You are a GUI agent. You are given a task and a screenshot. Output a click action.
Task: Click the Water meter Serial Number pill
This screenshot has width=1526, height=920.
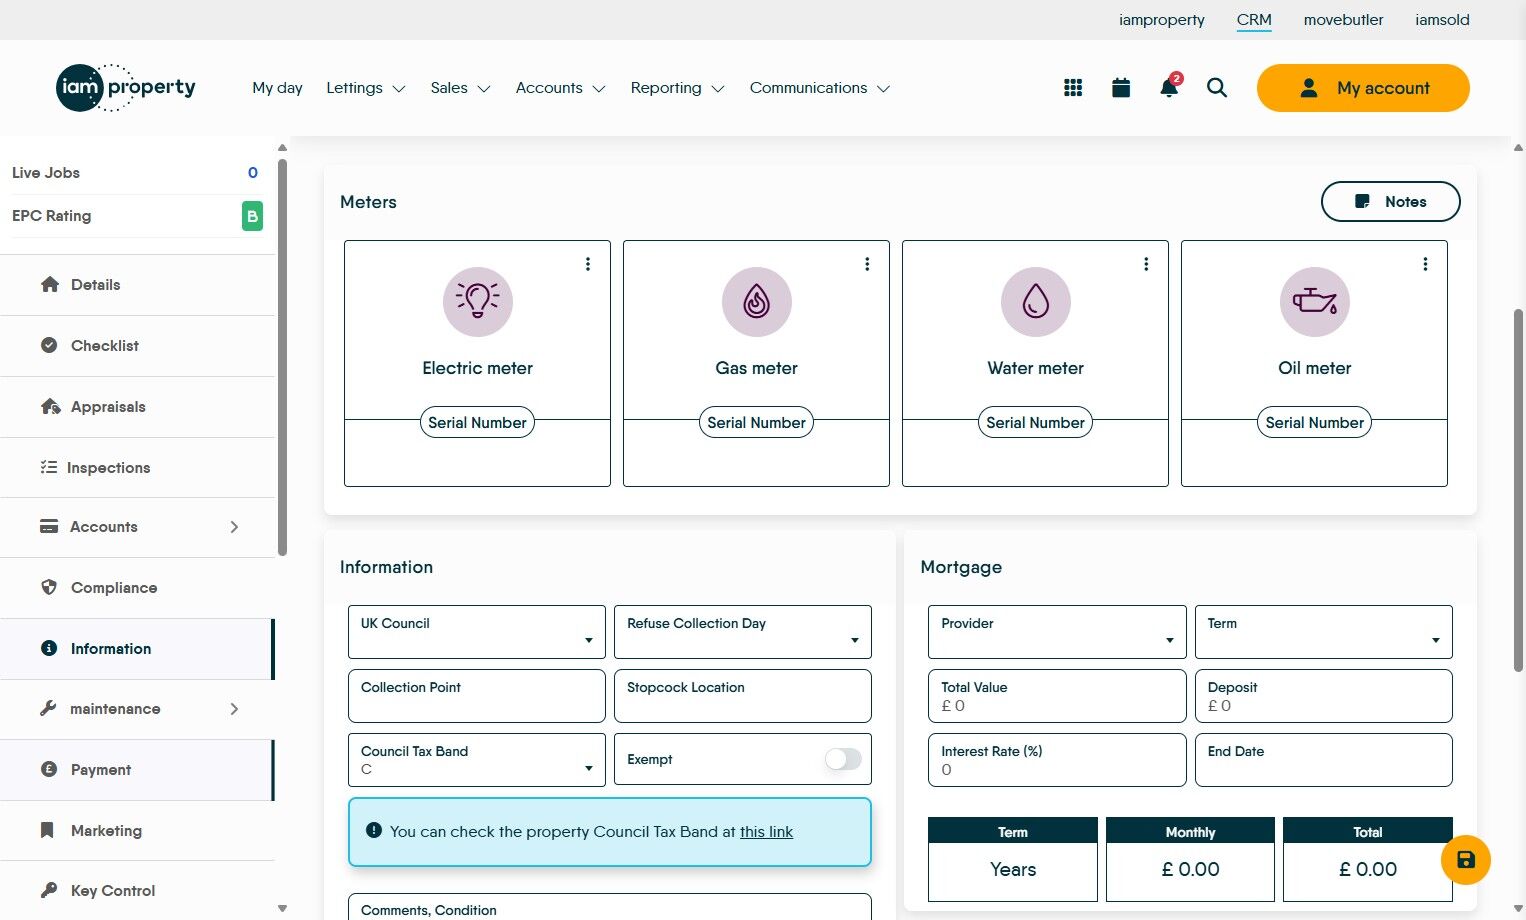[x=1035, y=422]
